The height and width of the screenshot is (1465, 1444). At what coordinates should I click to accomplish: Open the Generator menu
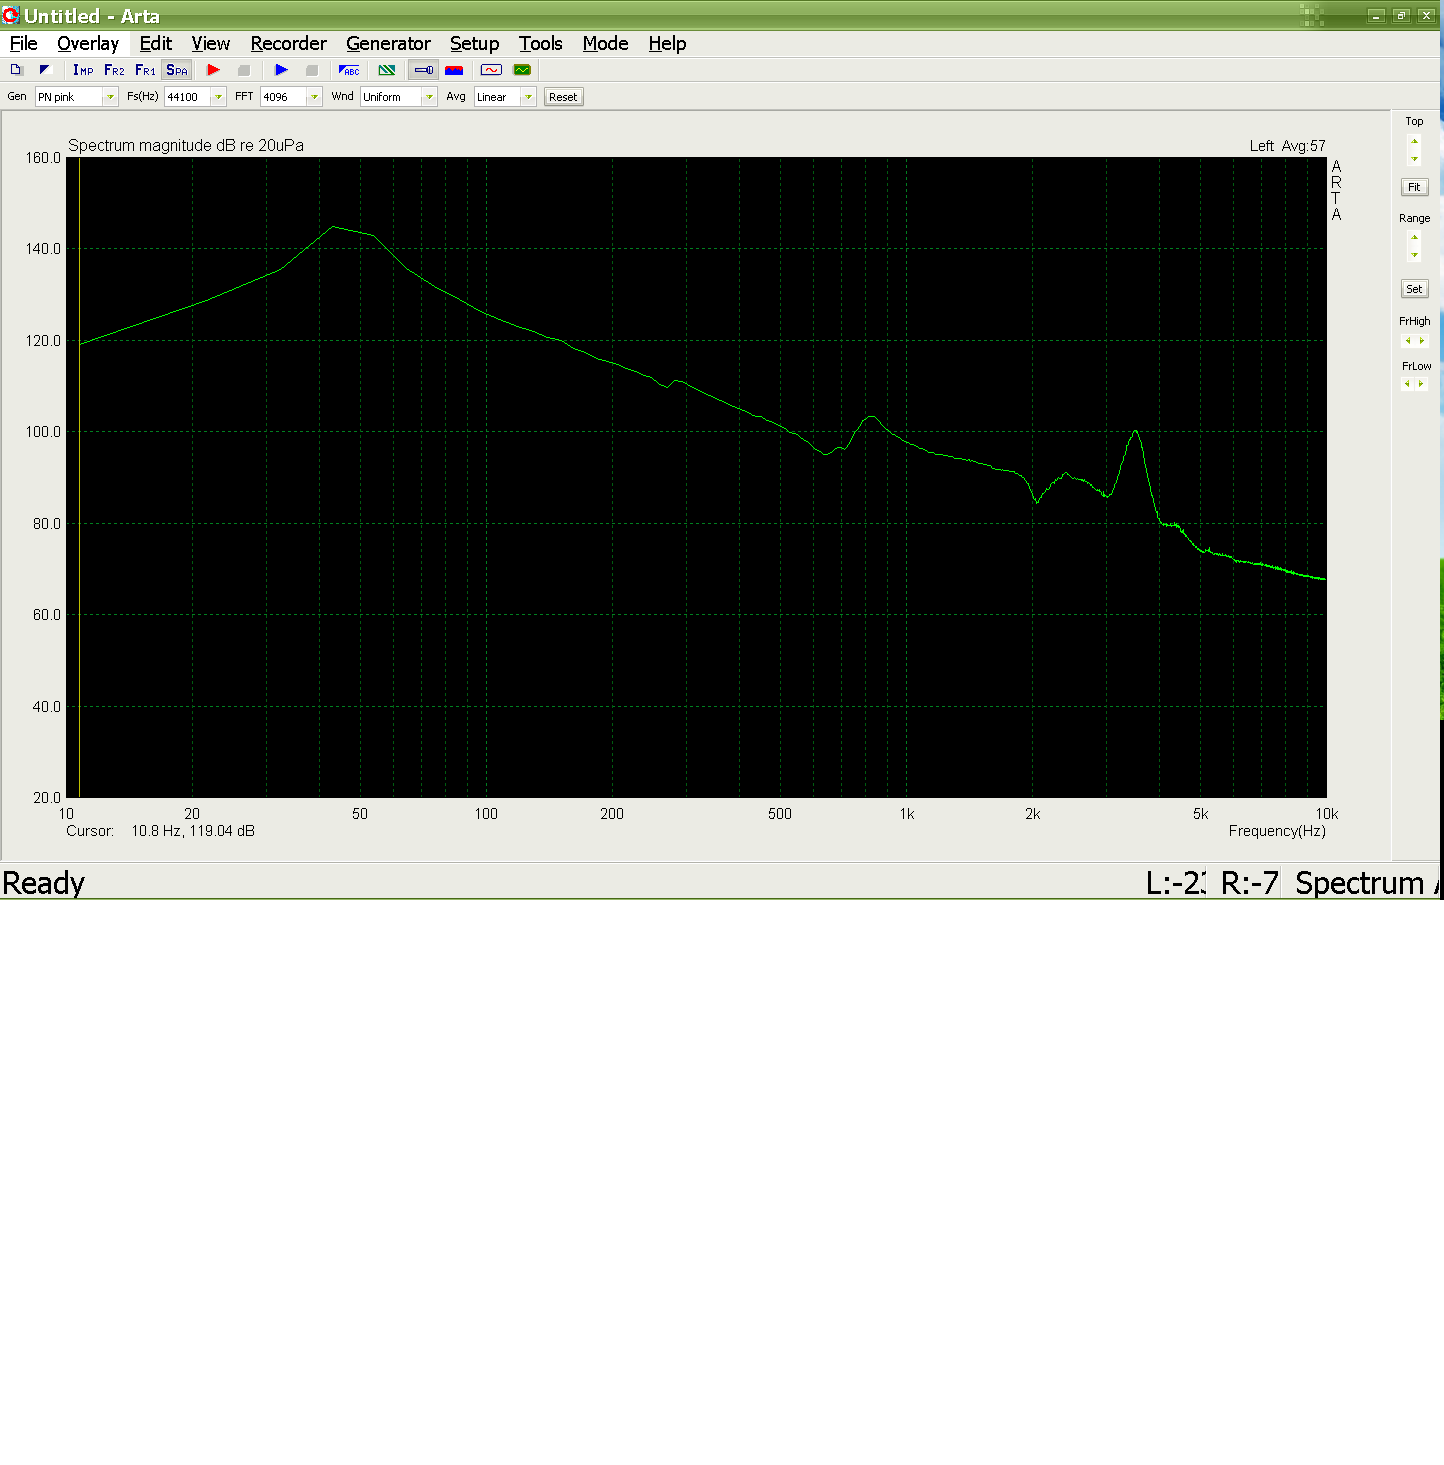(388, 43)
